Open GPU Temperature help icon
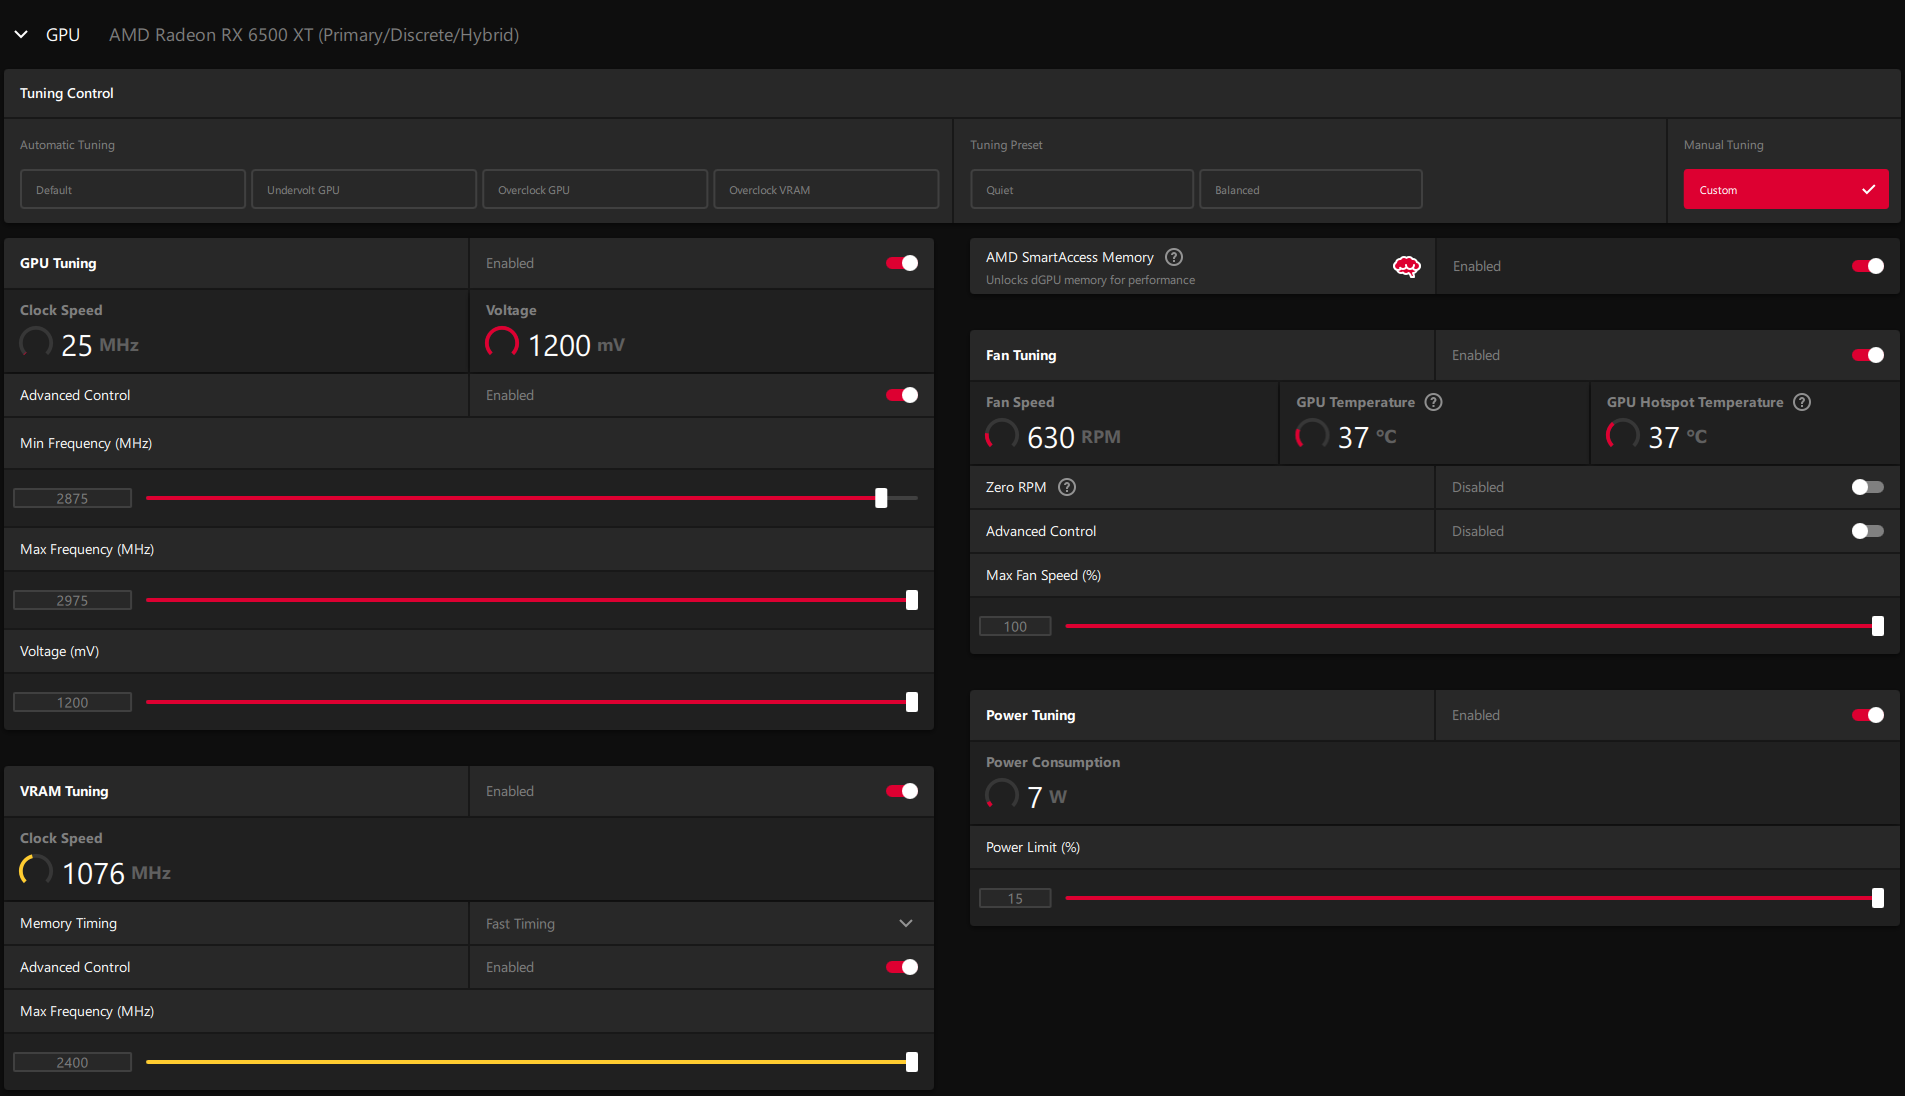 click(x=1433, y=402)
